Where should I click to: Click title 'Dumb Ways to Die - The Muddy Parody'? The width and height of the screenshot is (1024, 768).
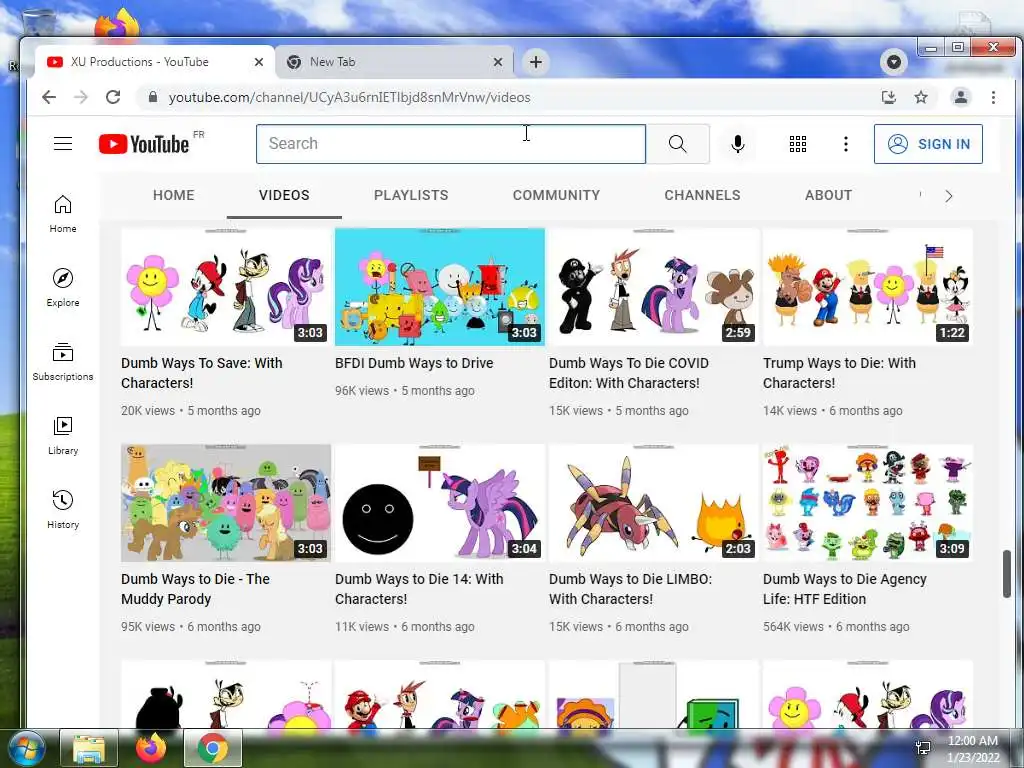pos(195,589)
